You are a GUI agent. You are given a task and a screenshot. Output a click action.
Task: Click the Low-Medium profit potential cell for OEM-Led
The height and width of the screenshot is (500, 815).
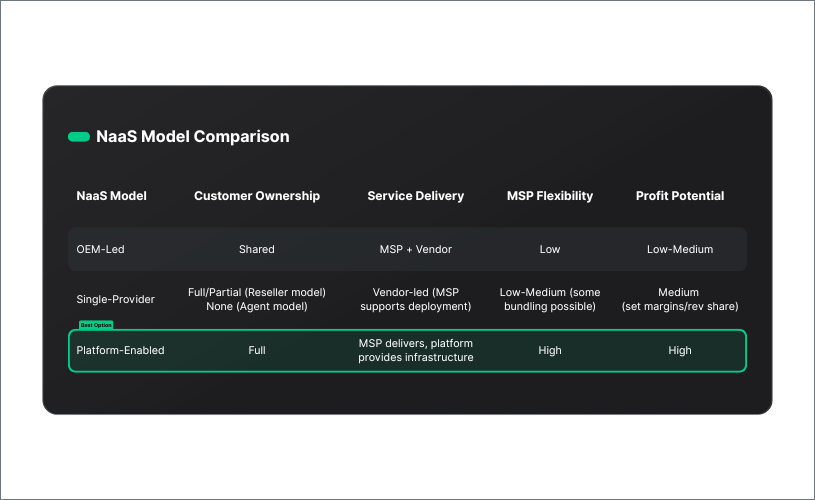(x=680, y=249)
